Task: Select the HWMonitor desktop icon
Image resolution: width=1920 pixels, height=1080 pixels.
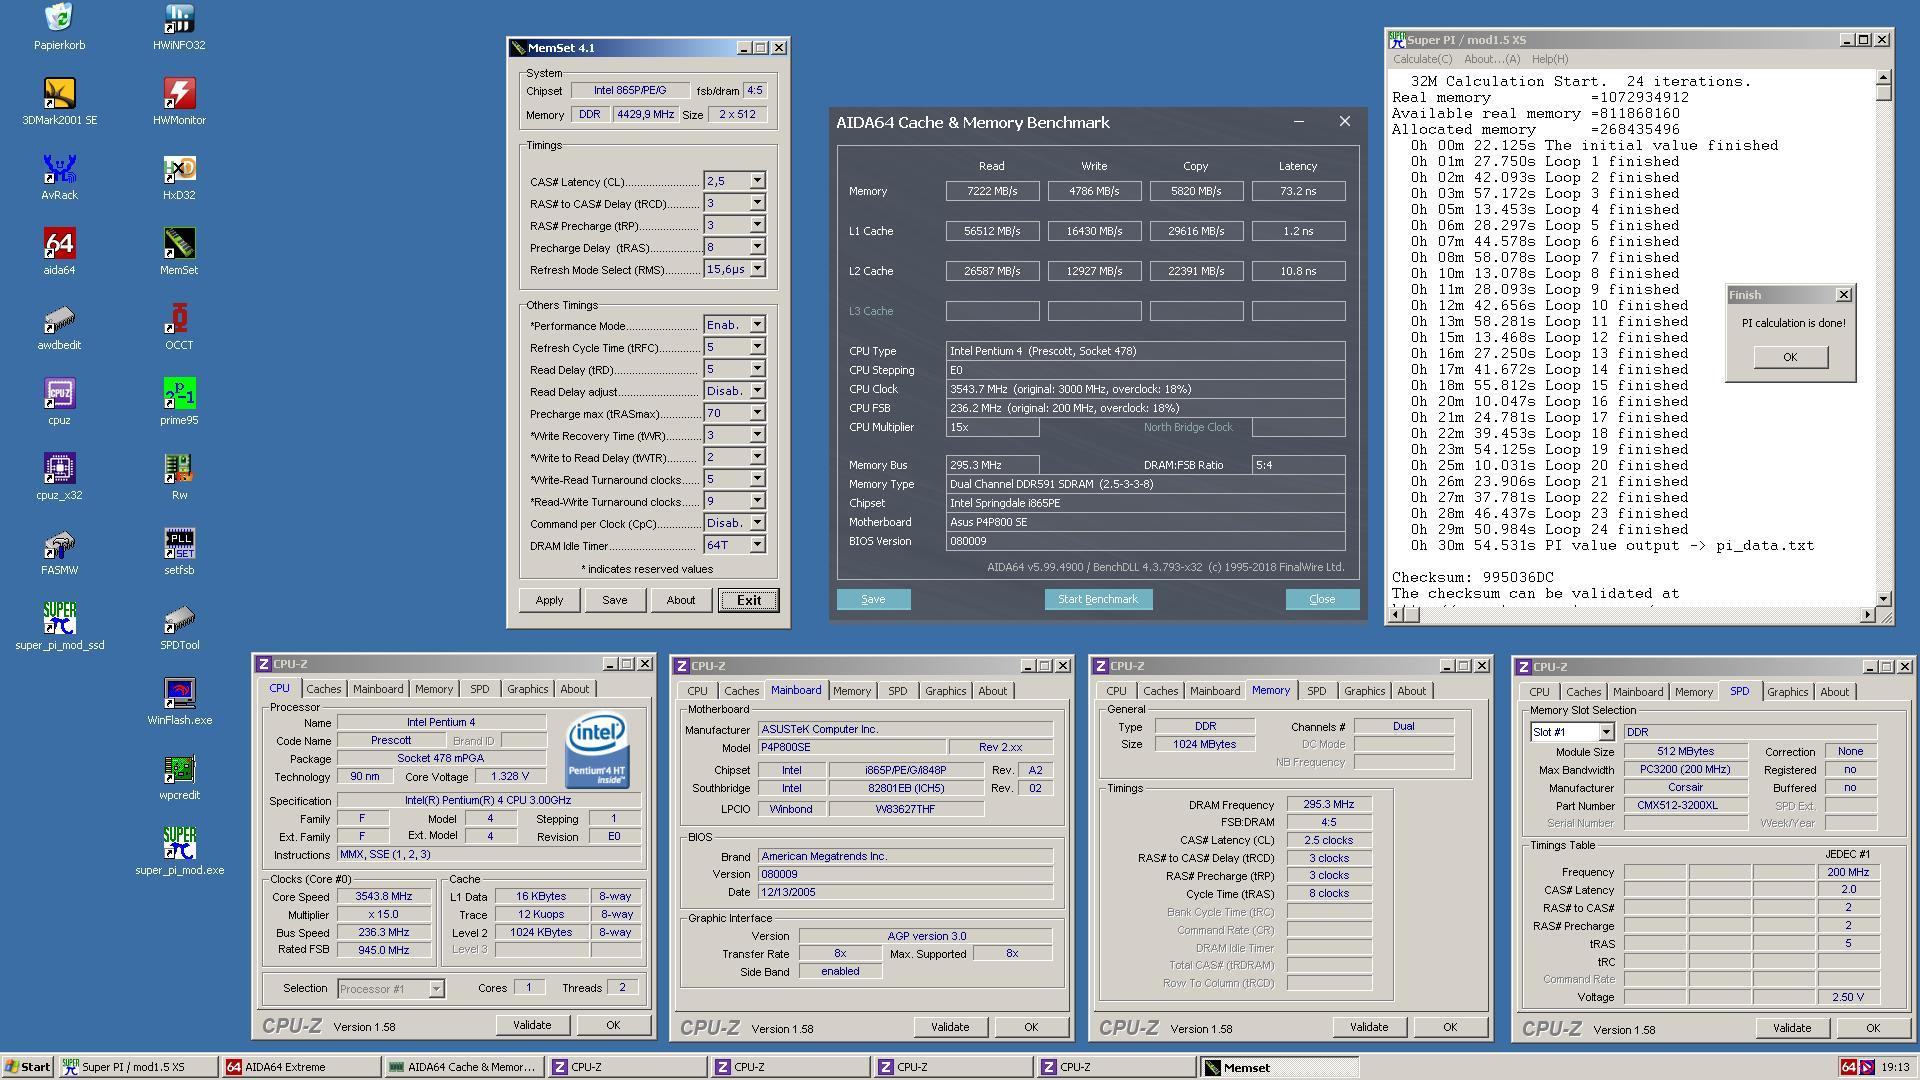Action: click(x=179, y=102)
